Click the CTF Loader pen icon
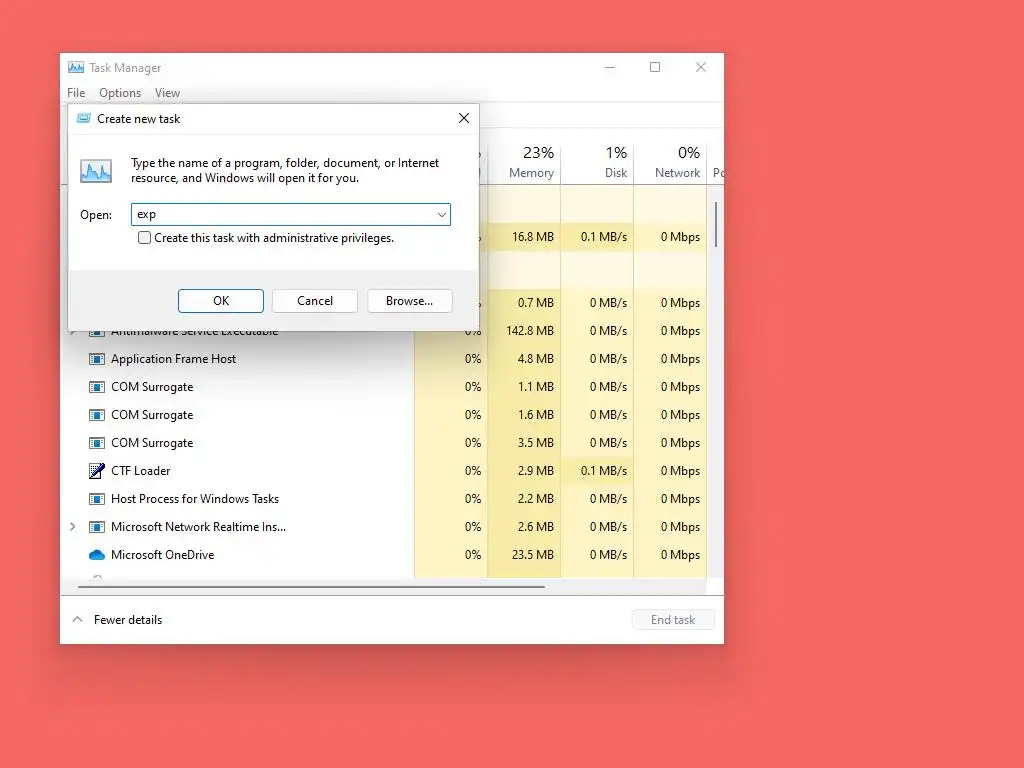The image size is (1024, 768). (97, 471)
